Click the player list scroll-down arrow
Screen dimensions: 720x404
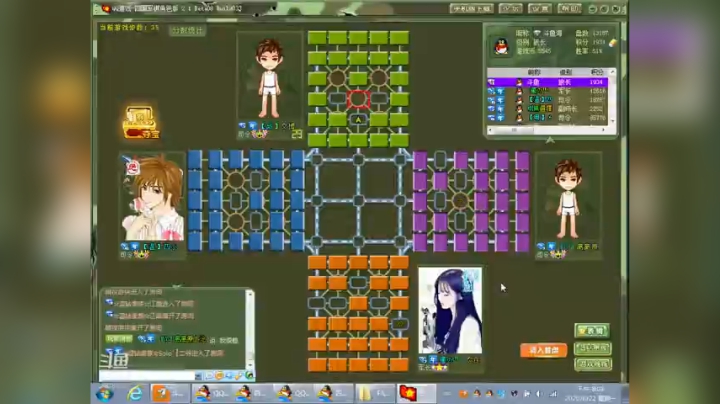click(612, 121)
